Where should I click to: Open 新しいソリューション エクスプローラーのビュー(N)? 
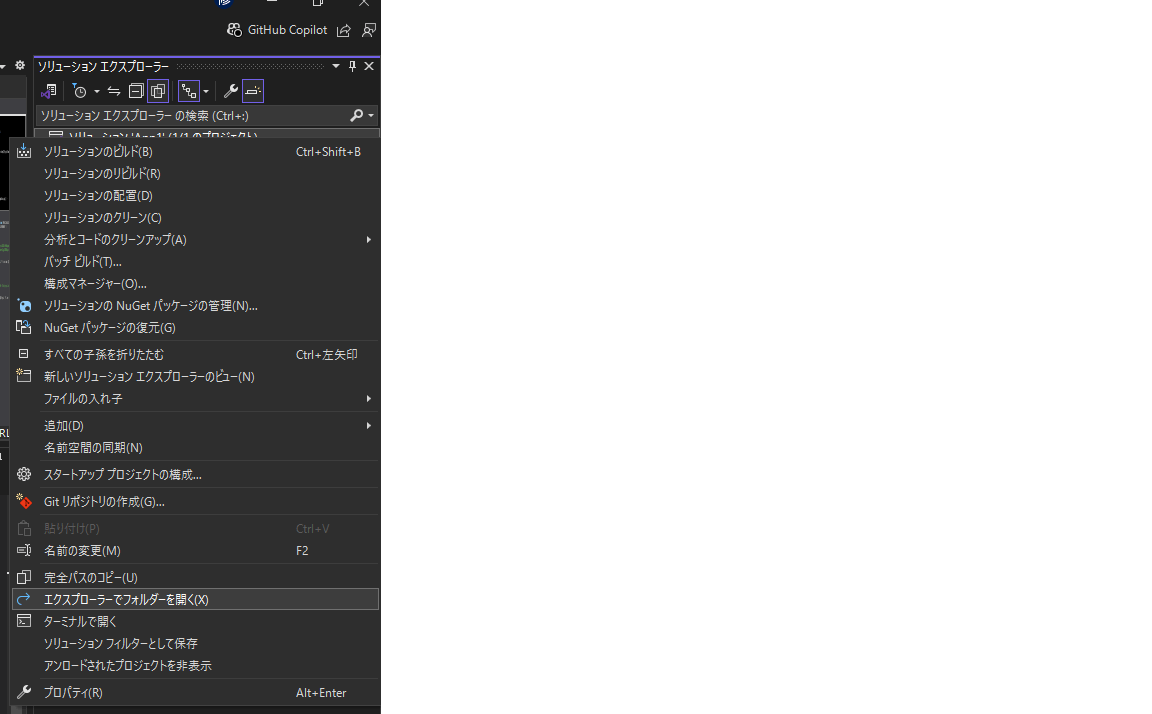tap(195, 377)
